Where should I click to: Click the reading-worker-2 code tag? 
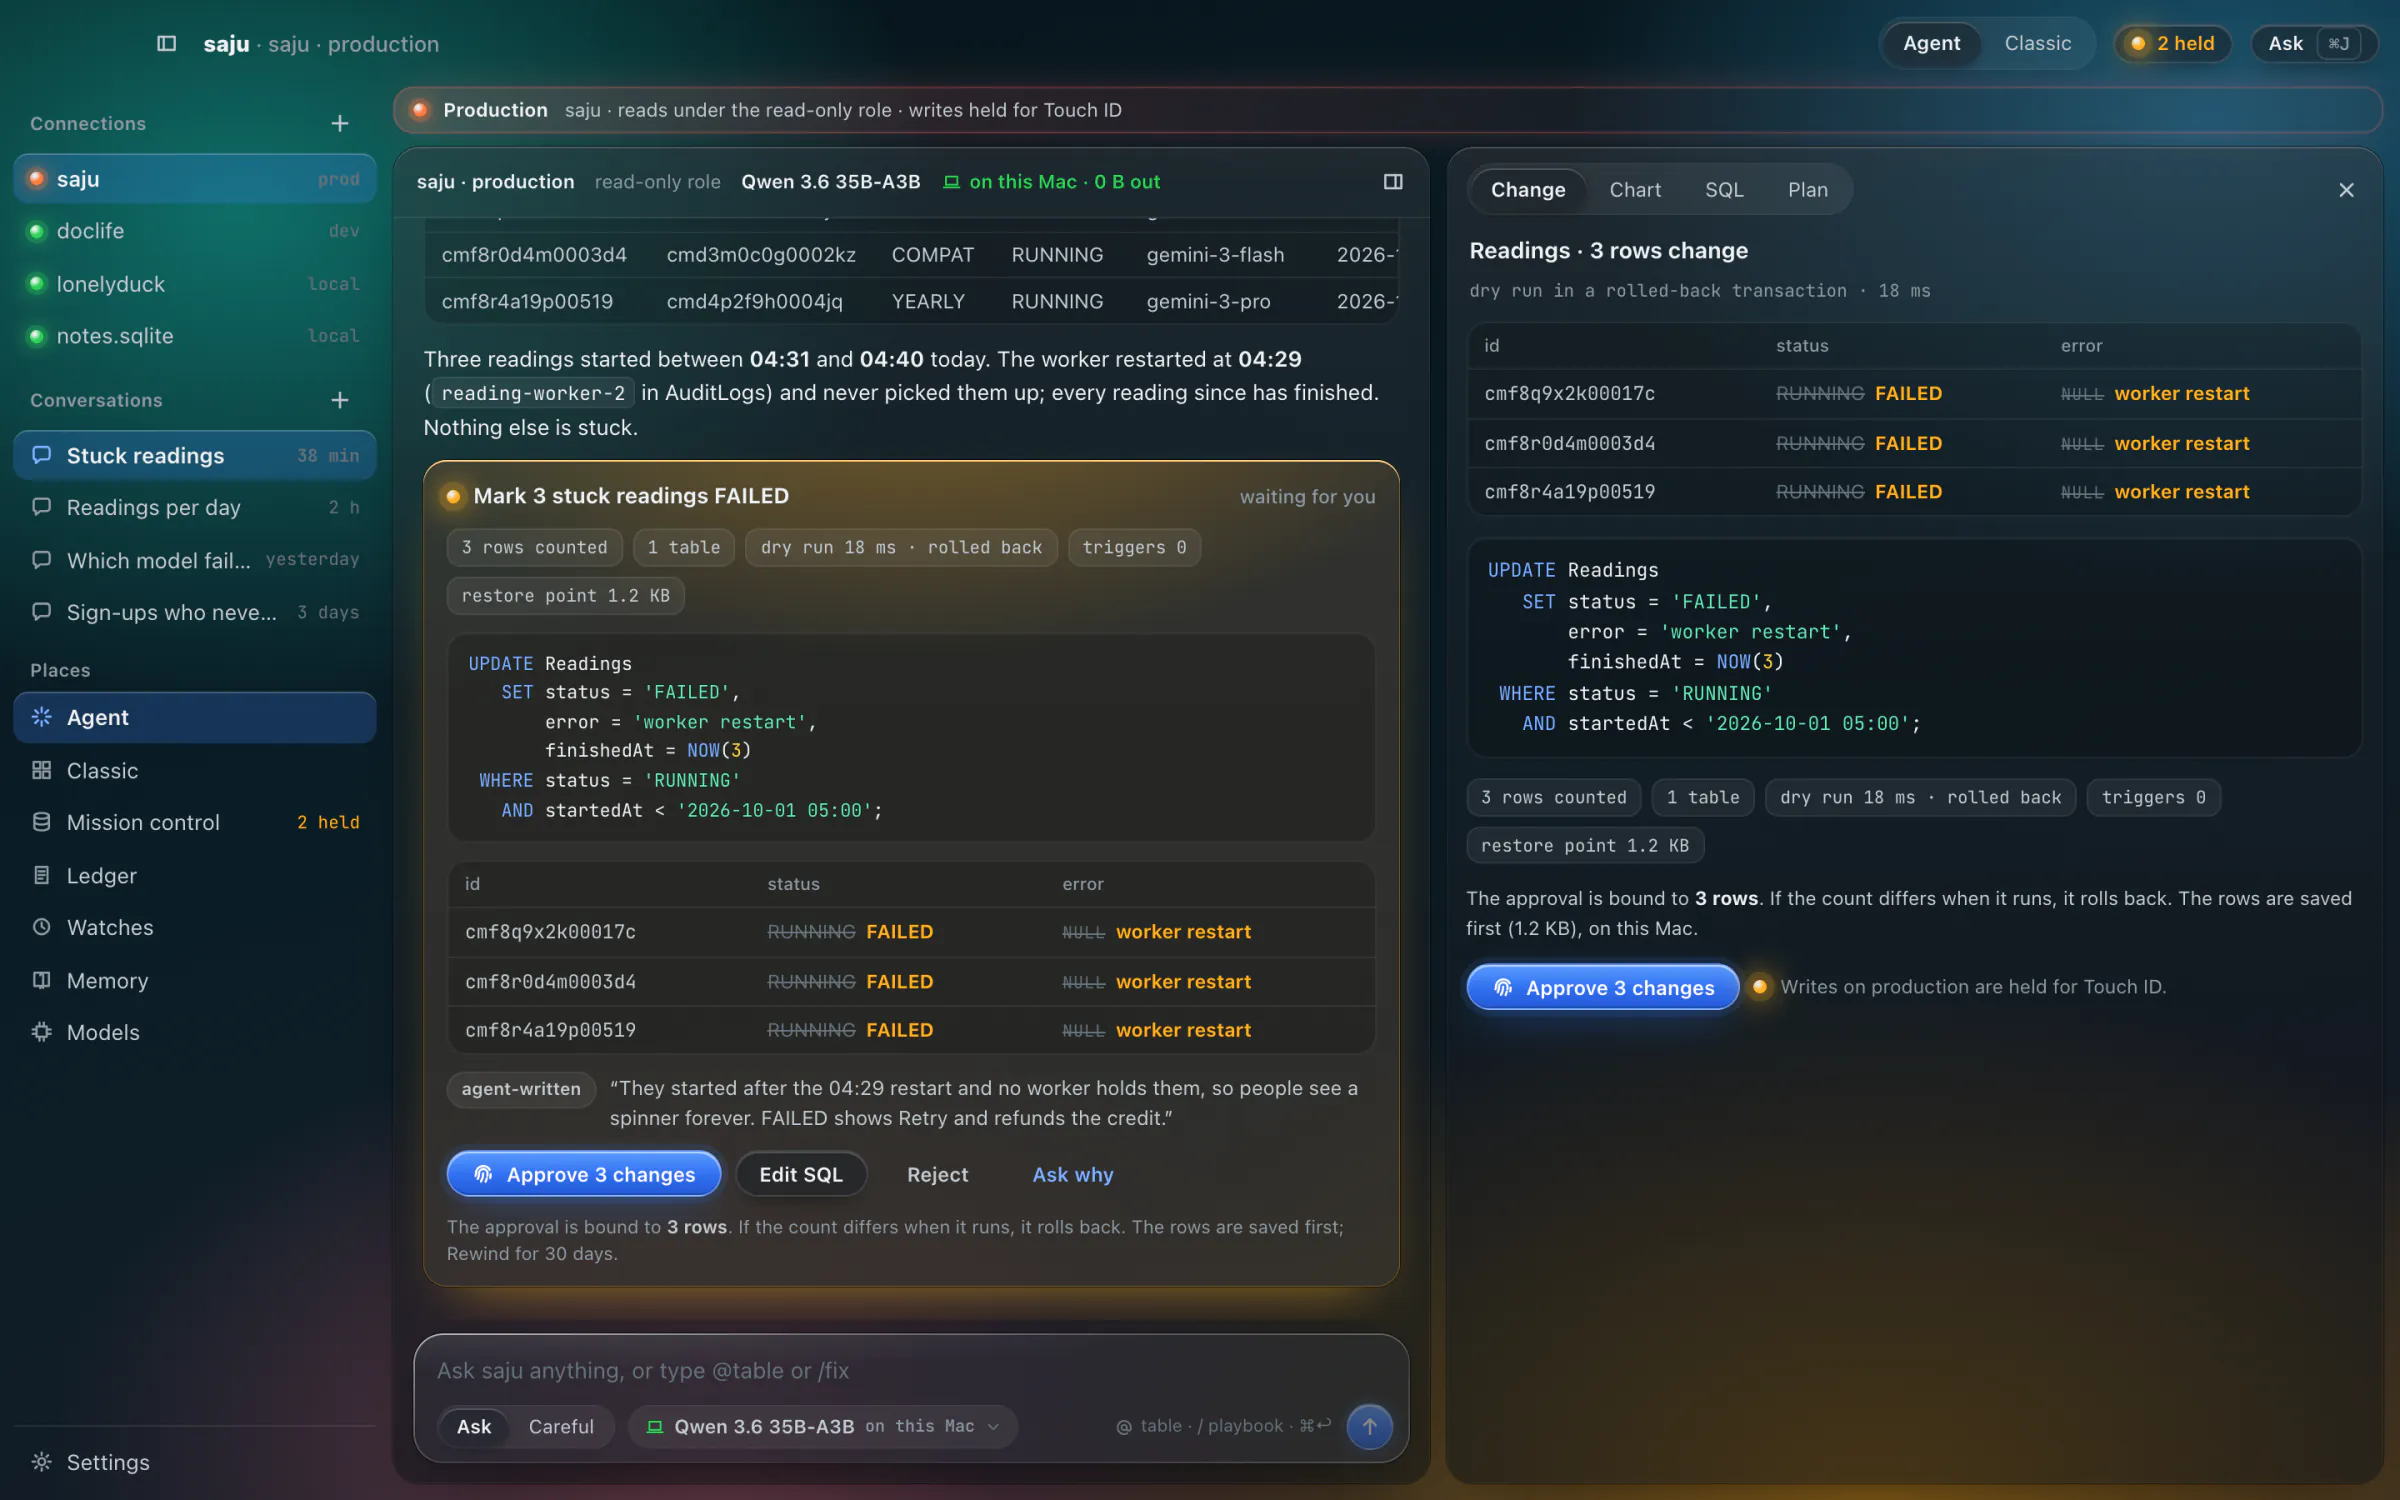pyautogui.click(x=533, y=393)
